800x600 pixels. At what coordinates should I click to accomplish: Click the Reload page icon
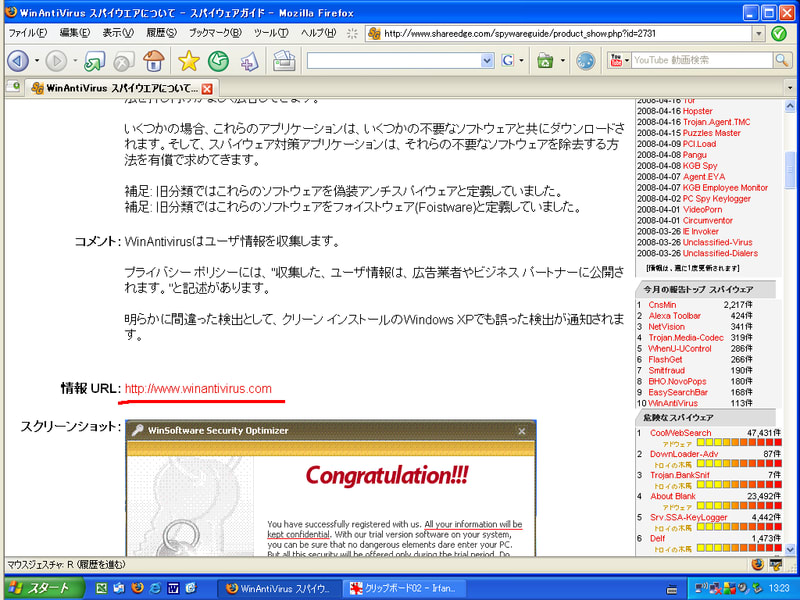click(x=94, y=61)
